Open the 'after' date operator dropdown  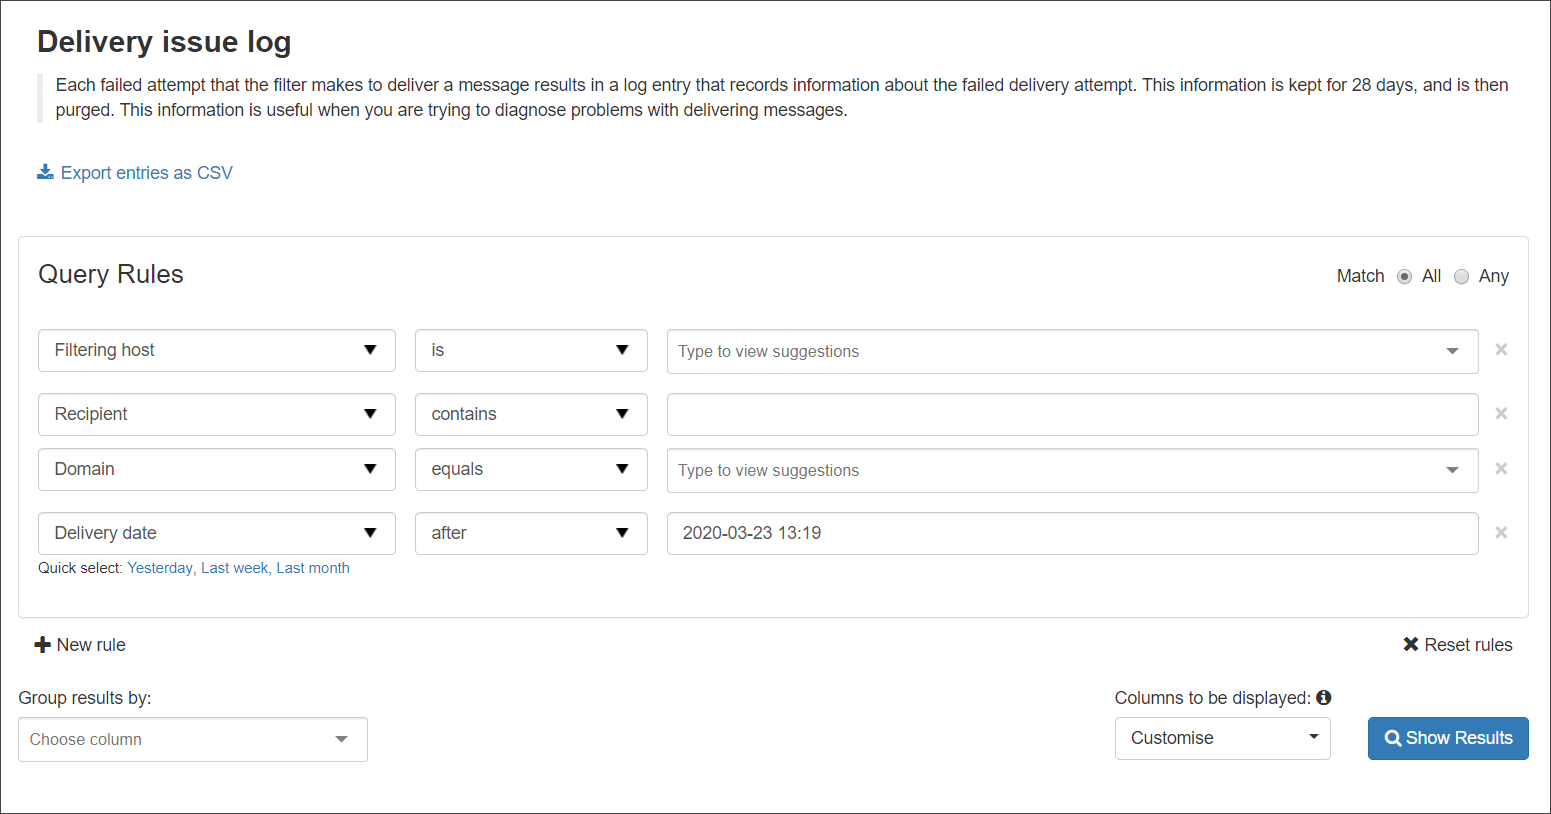pos(531,533)
